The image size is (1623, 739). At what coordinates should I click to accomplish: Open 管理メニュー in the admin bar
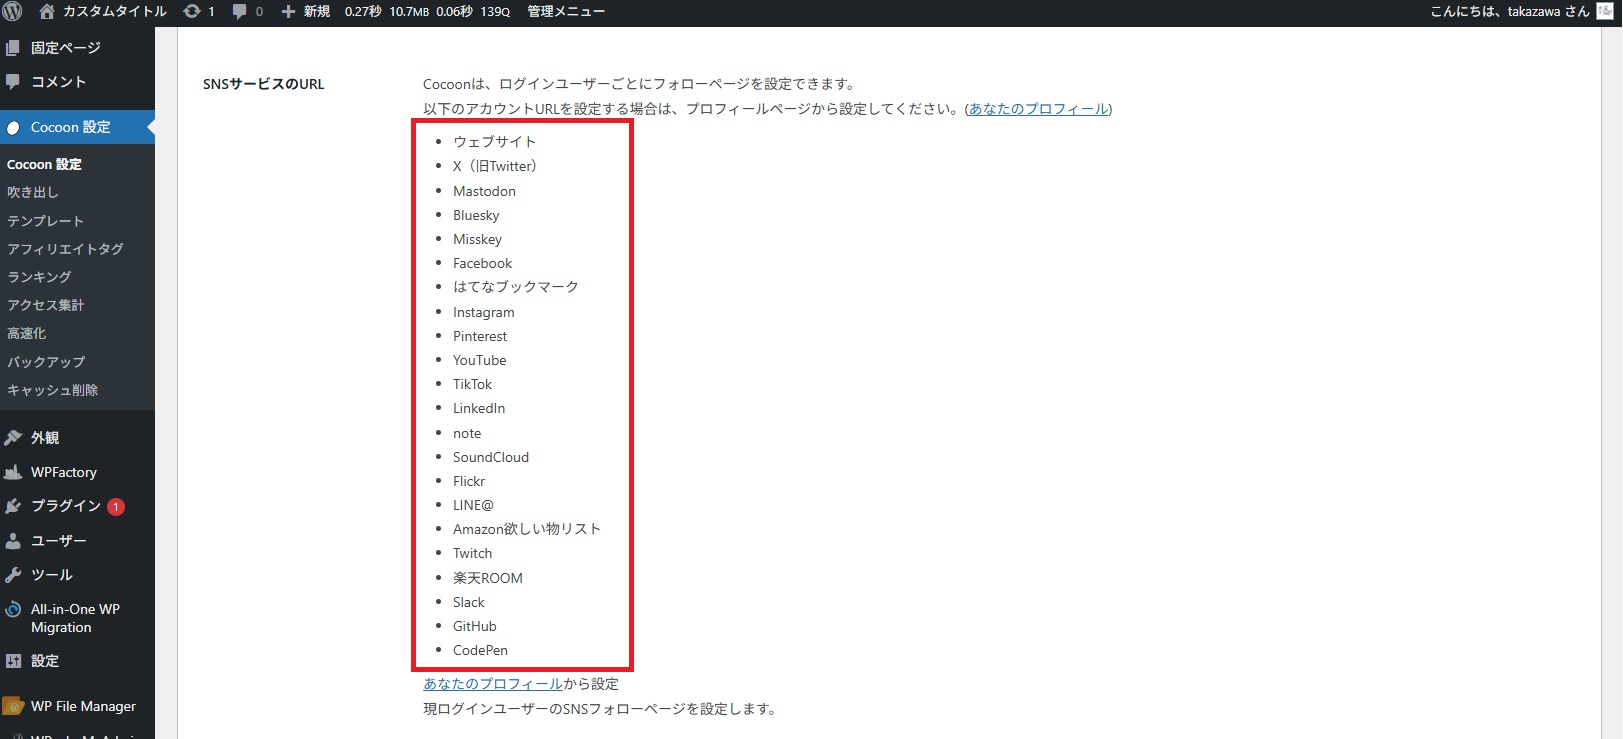coord(566,12)
